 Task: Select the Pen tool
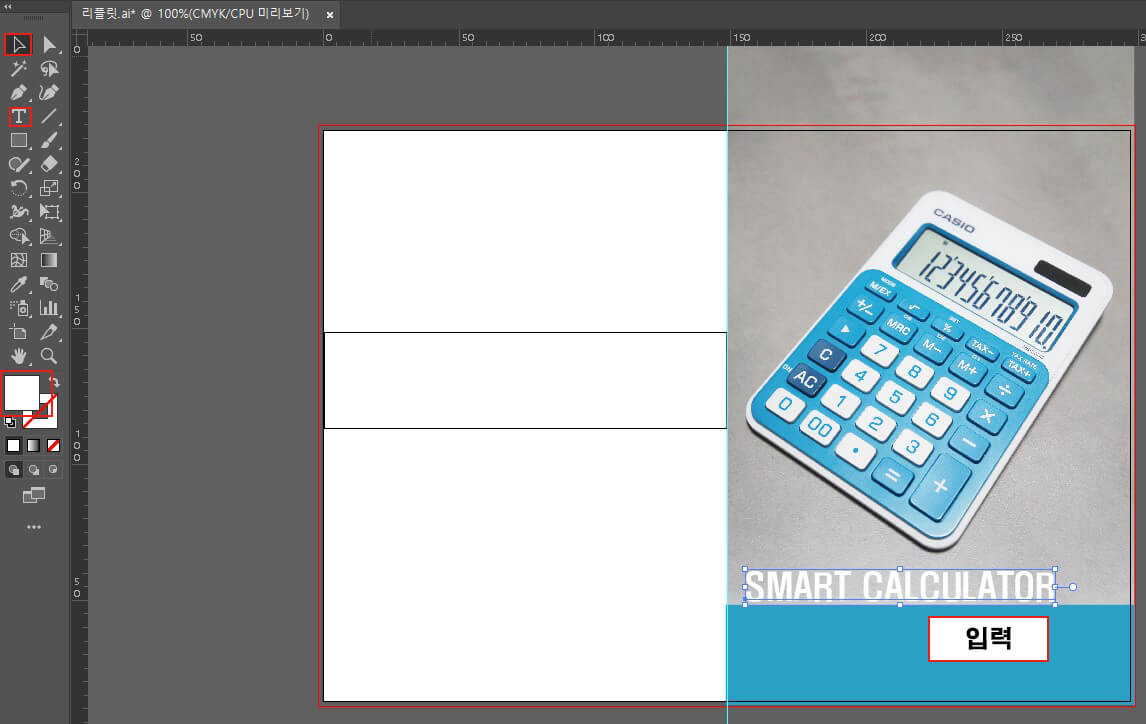18,93
